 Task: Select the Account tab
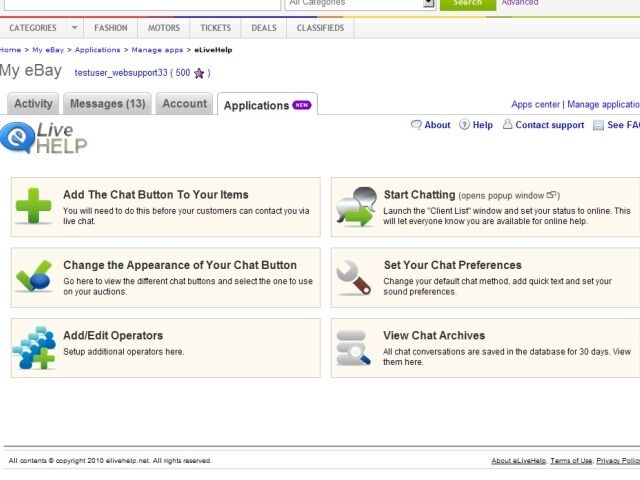pos(184,104)
